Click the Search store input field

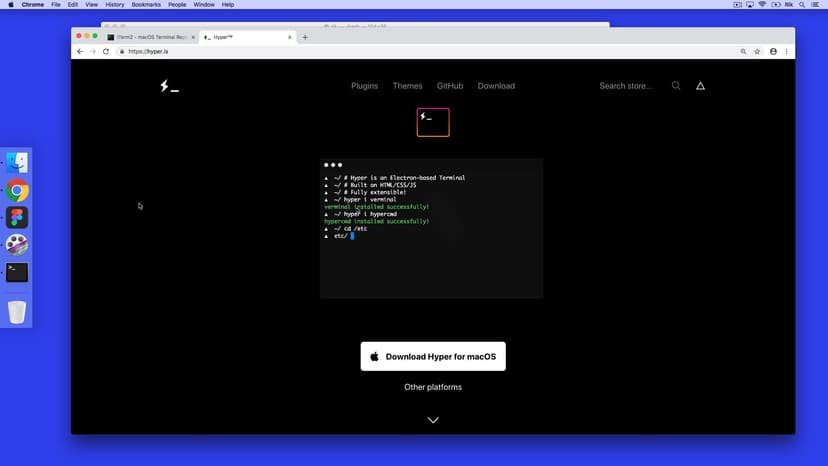[x=625, y=86]
